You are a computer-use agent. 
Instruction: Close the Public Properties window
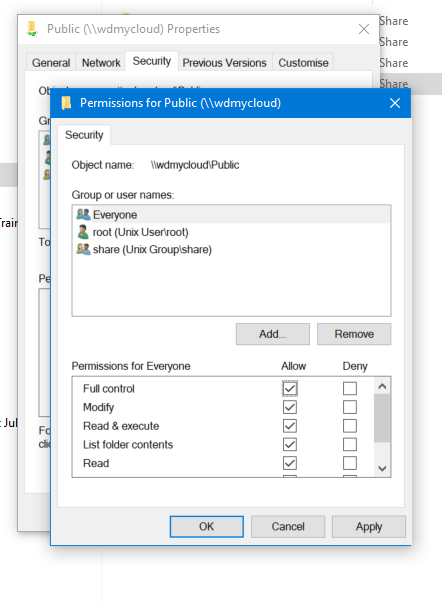pos(364,29)
